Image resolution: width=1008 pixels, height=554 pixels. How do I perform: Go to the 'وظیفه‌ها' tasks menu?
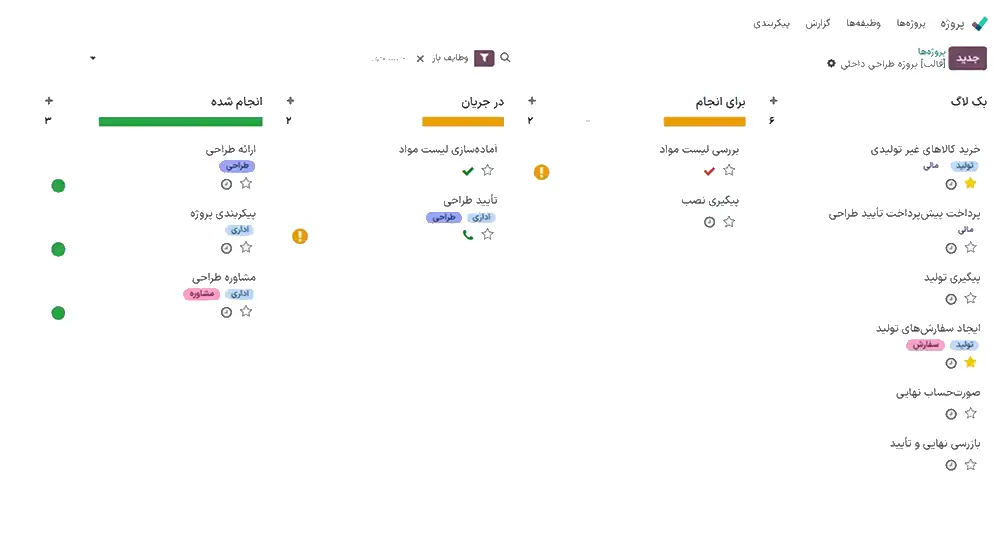(864, 23)
